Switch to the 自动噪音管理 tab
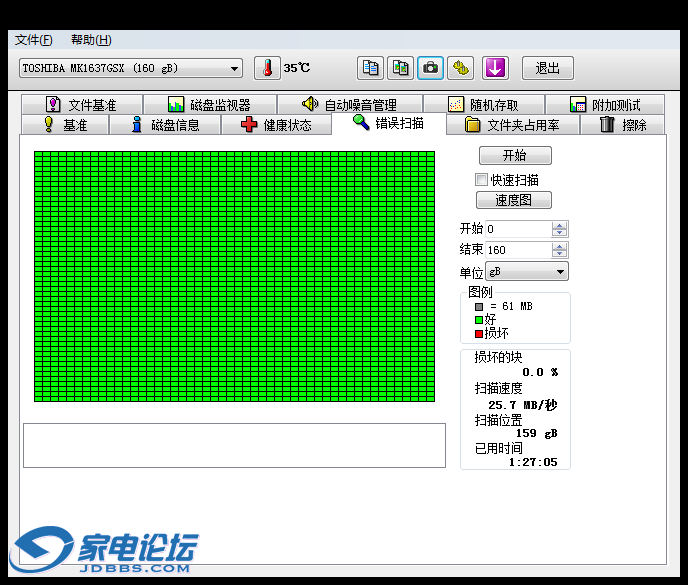Viewport: 688px width, 585px height. (348, 105)
